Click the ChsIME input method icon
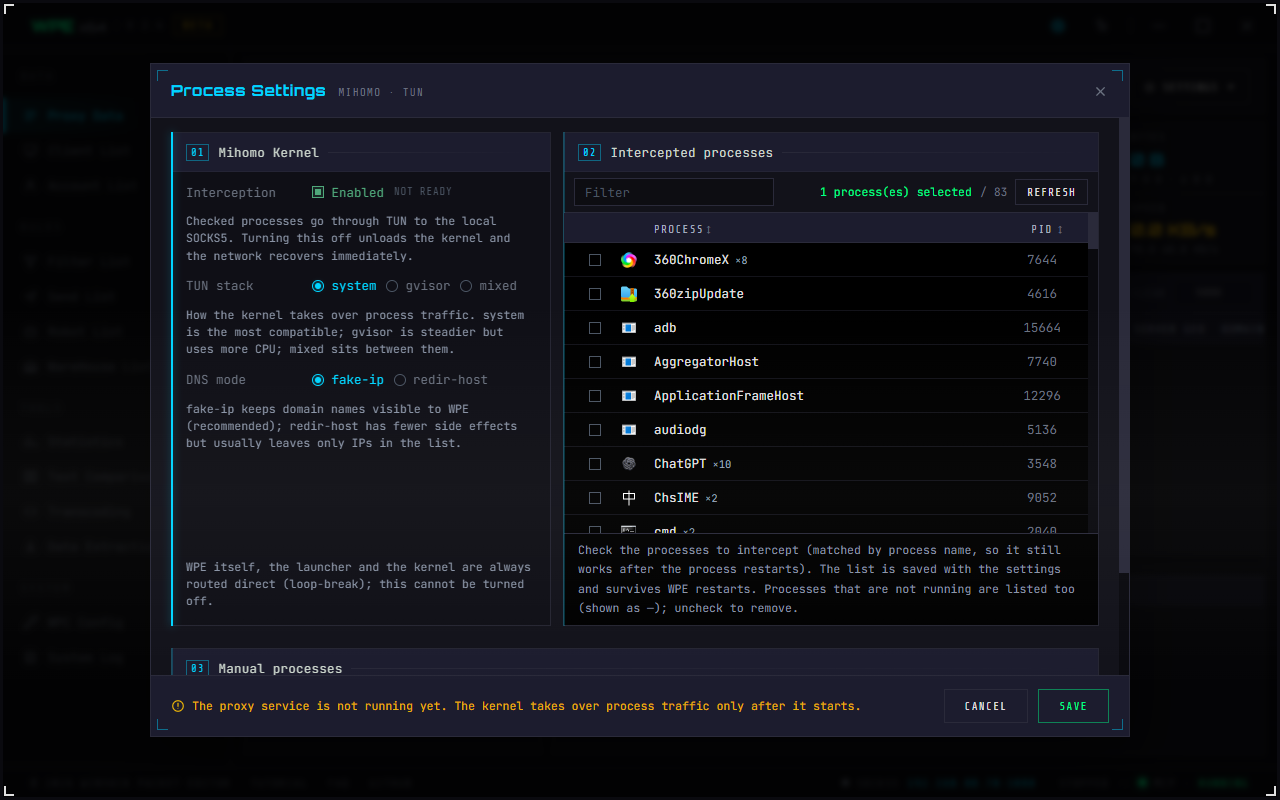 628,498
